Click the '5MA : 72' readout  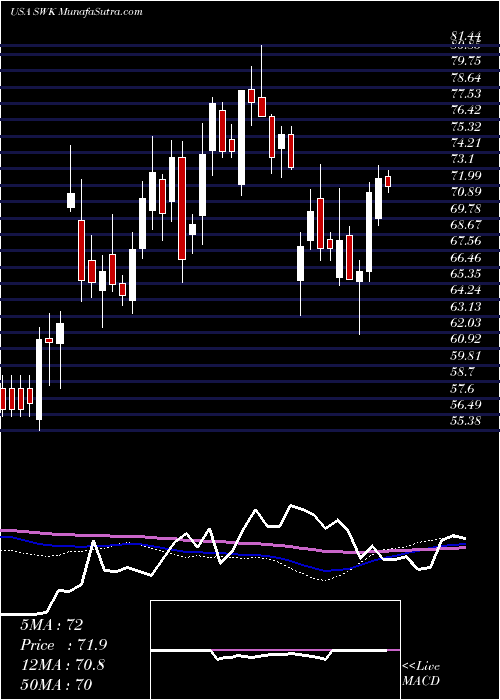[51, 625]
